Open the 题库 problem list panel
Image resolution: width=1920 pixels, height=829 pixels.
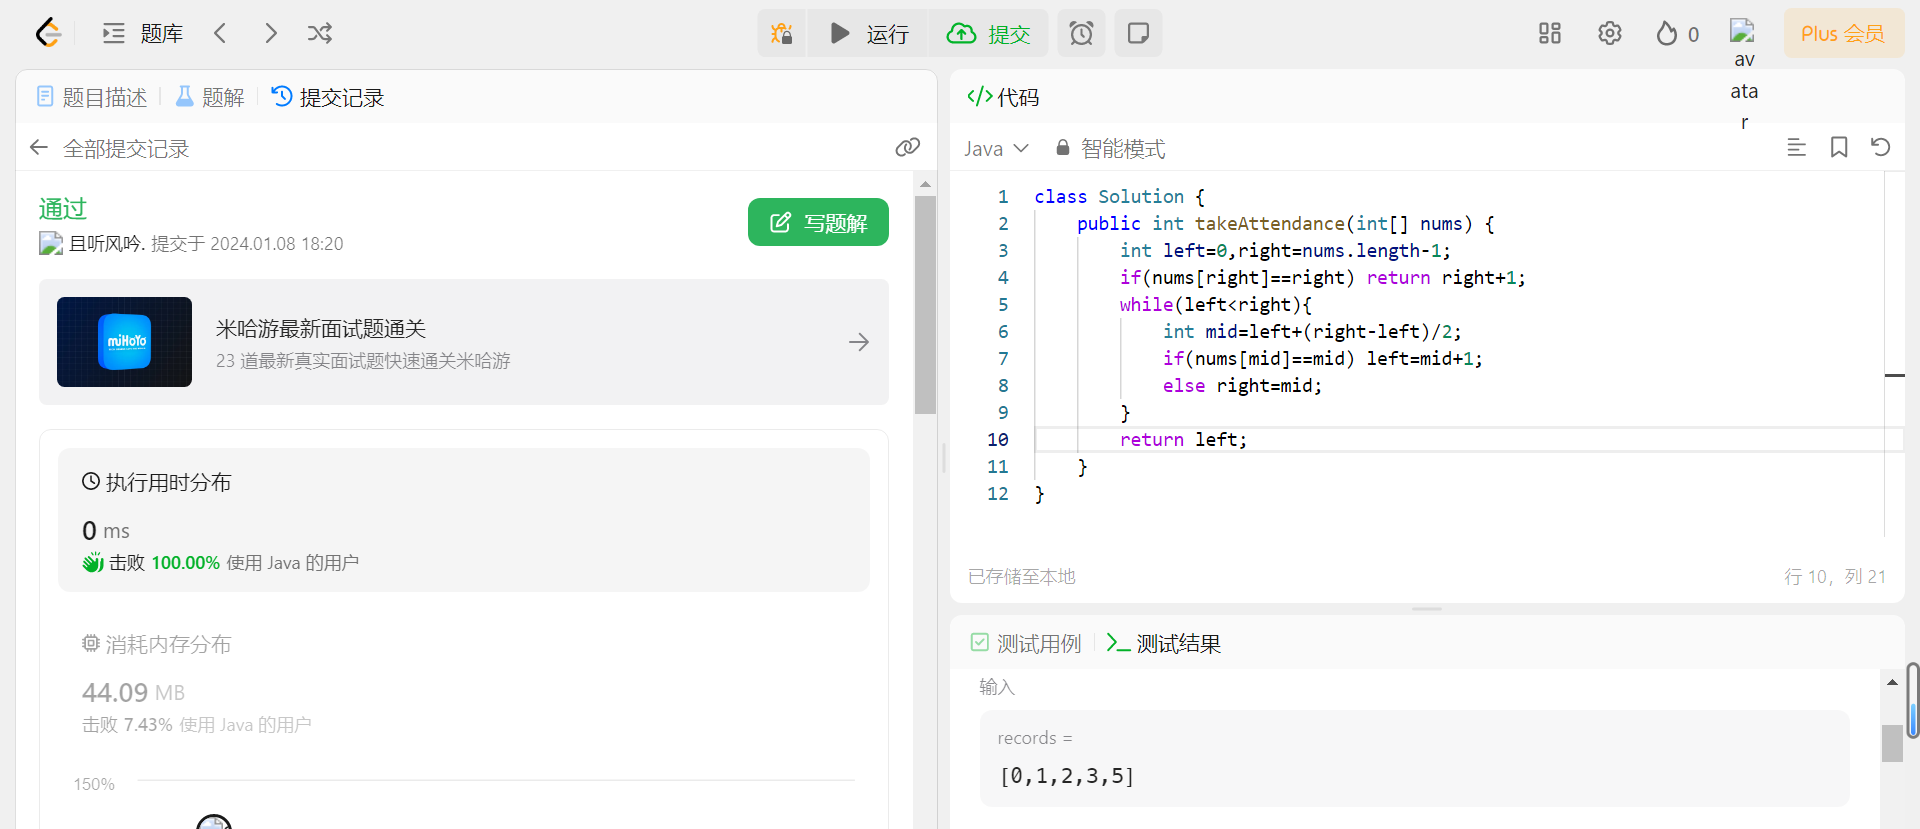tap(143, 33)
